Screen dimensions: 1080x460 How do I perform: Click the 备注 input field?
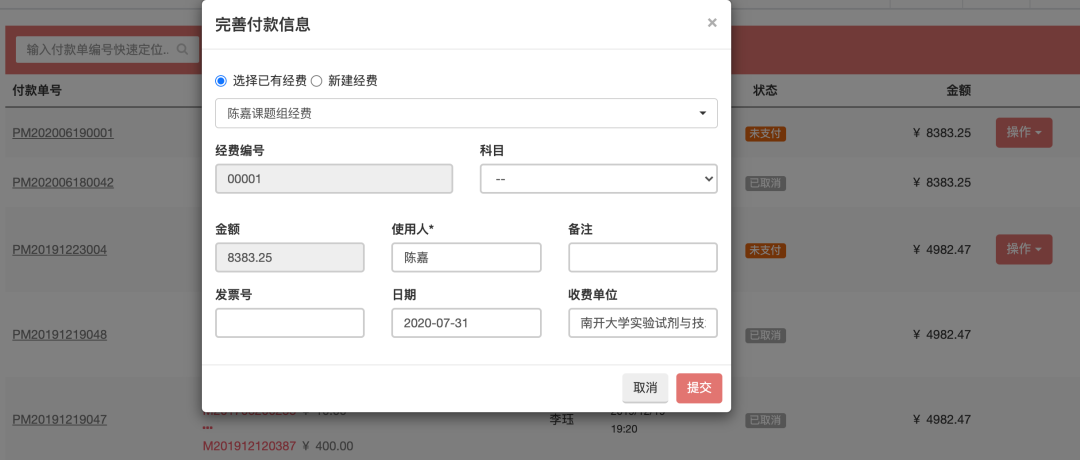[642, 257]
